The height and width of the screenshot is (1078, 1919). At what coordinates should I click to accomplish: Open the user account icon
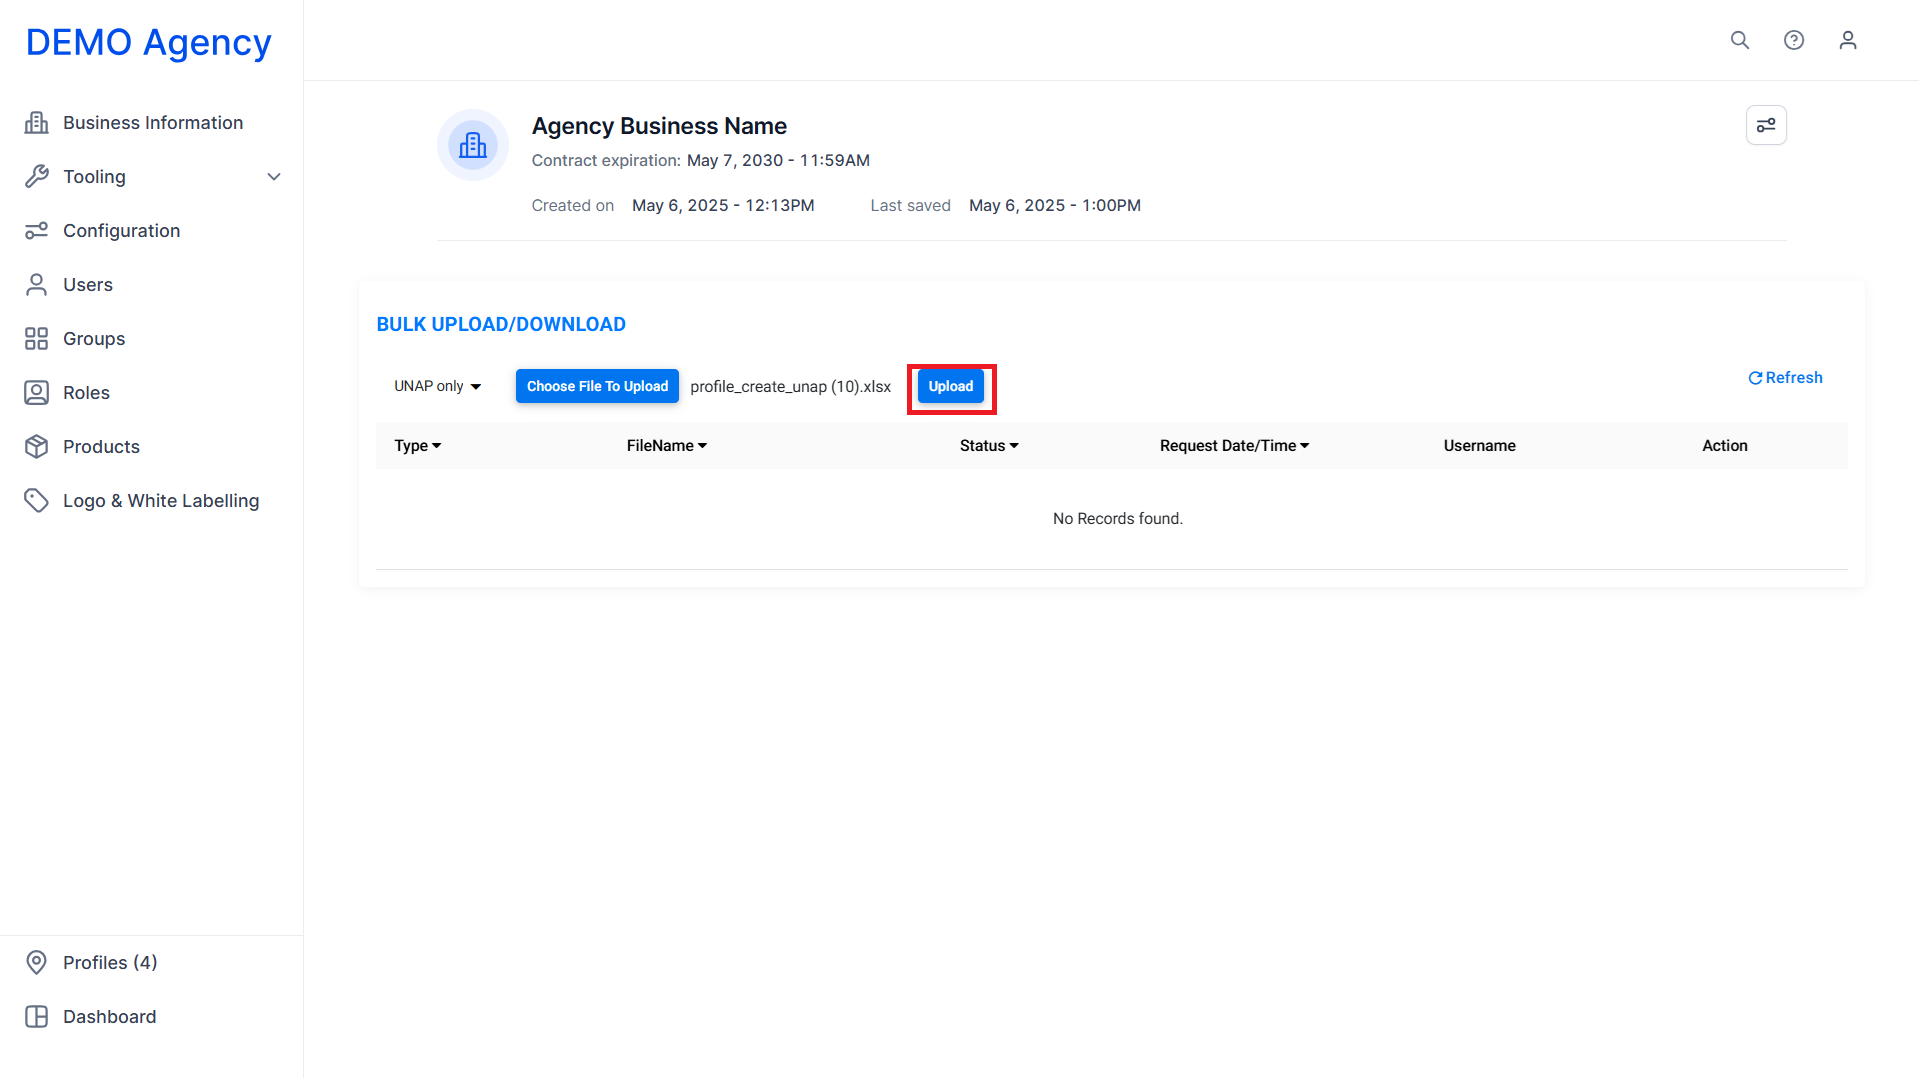(1848, 40)
